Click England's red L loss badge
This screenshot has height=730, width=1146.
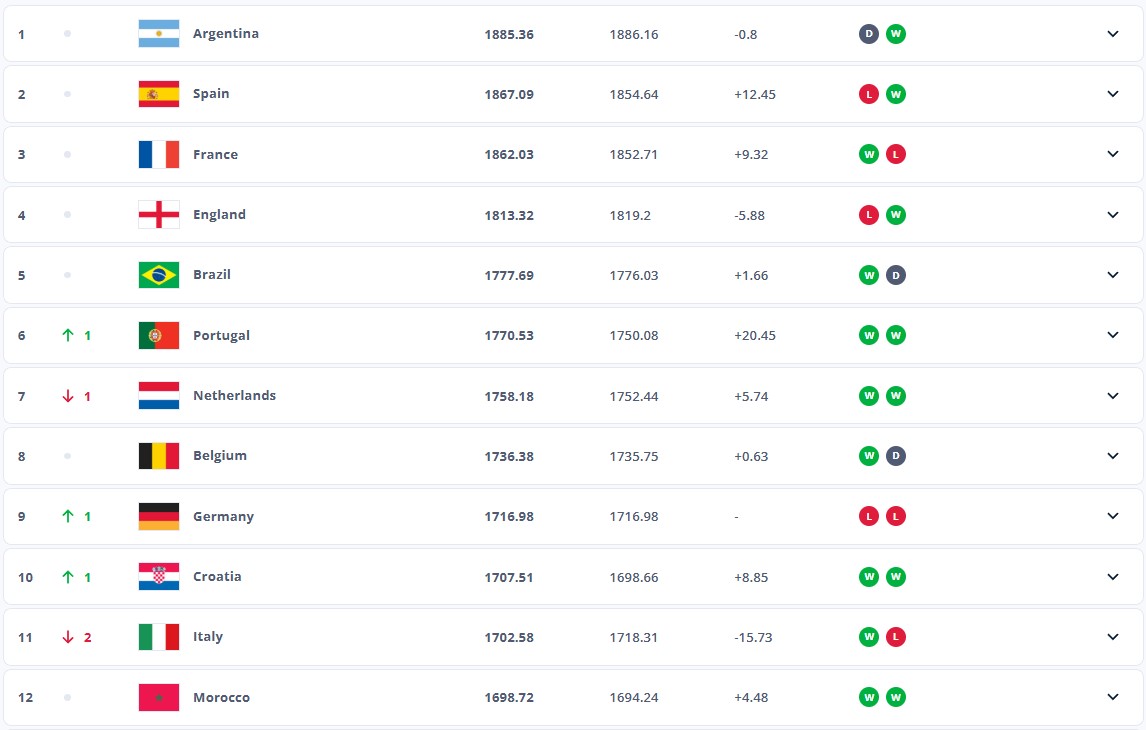click(868, 215)
